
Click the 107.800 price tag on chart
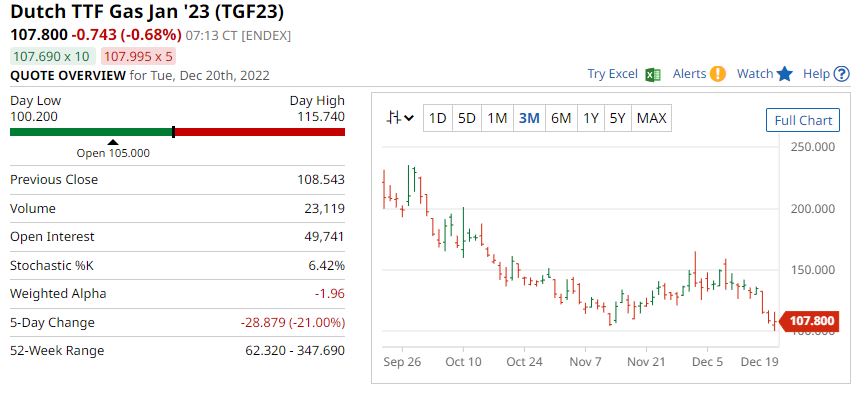pos(810,321)
